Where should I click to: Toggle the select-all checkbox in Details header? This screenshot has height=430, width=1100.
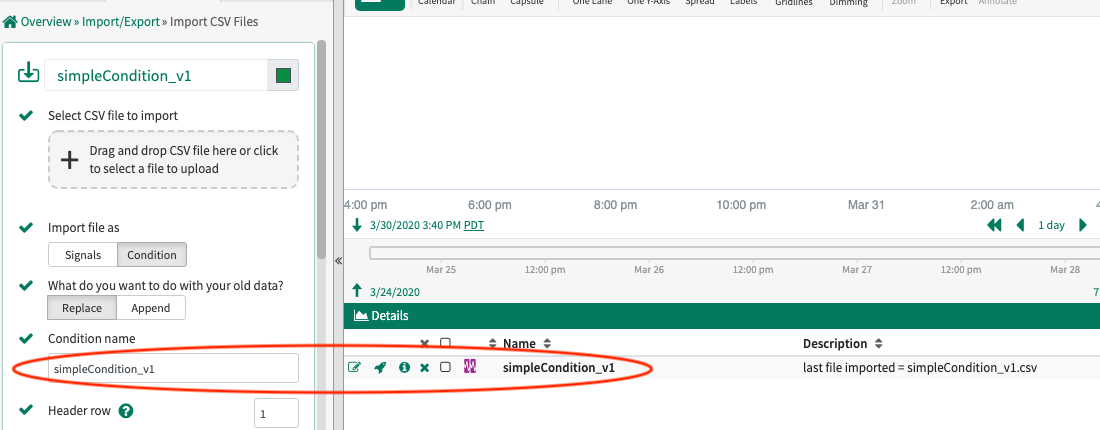coord(446,343)
